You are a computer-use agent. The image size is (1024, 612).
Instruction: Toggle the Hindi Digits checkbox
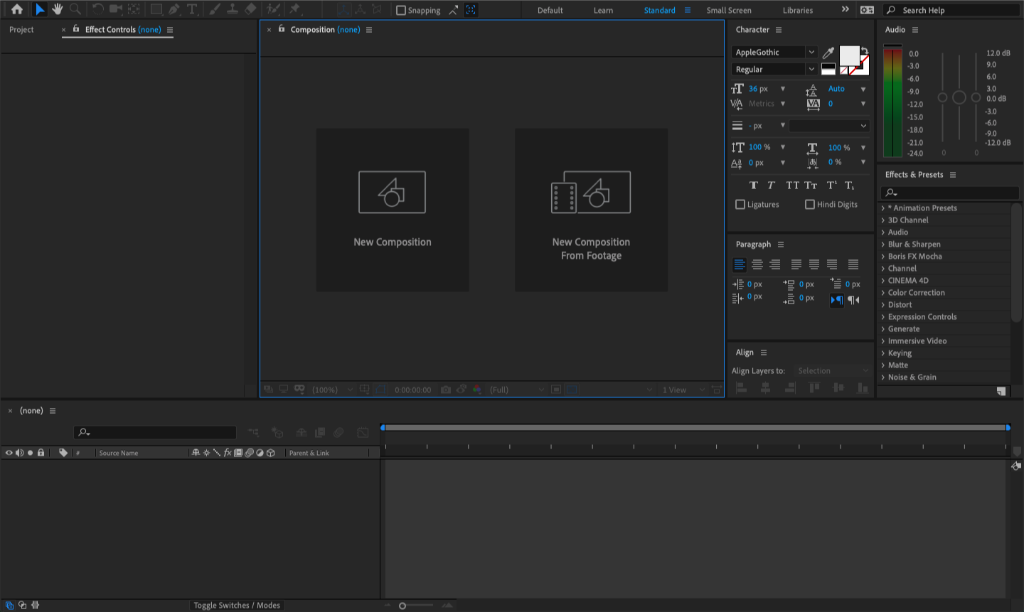pos(810,204)
